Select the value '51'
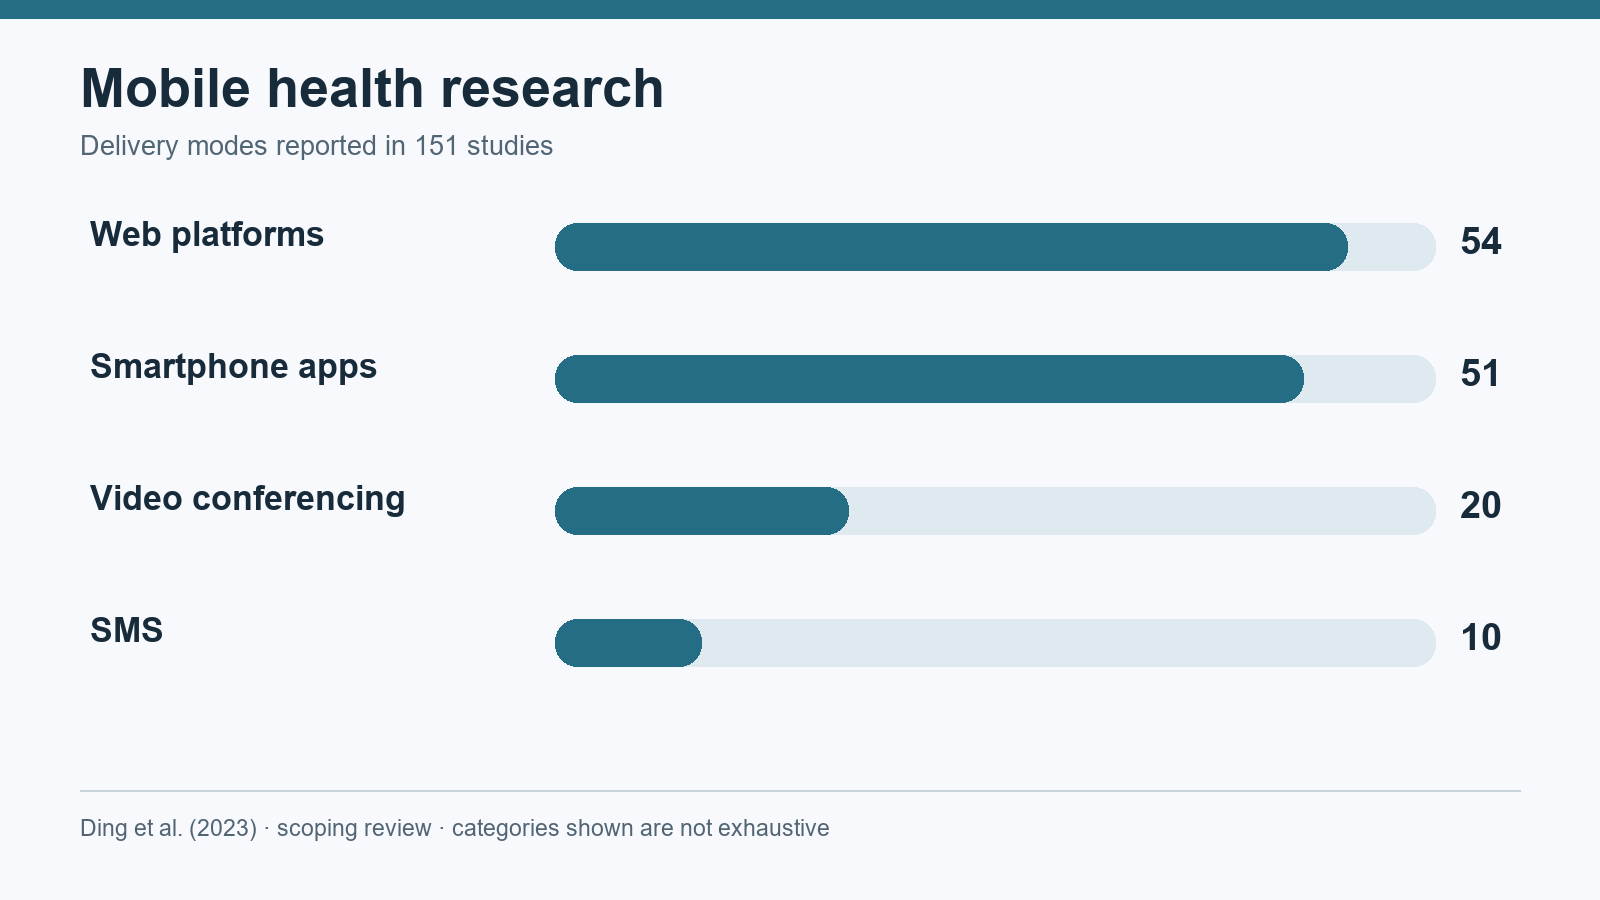The image size is (1600, 900). tap(1481, 373)
